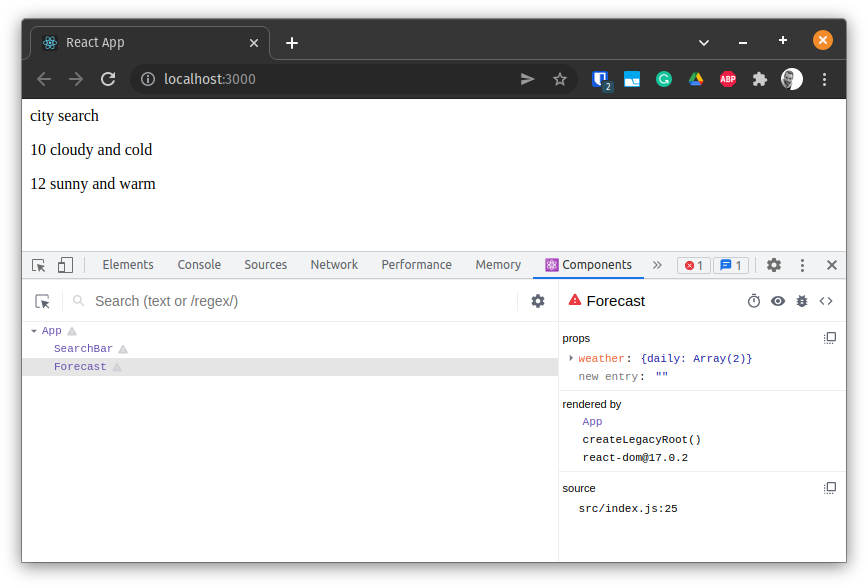The width and height of the screenshot is (868, 587).
Task: Select SearchBar component in tree
Action: 83,349
